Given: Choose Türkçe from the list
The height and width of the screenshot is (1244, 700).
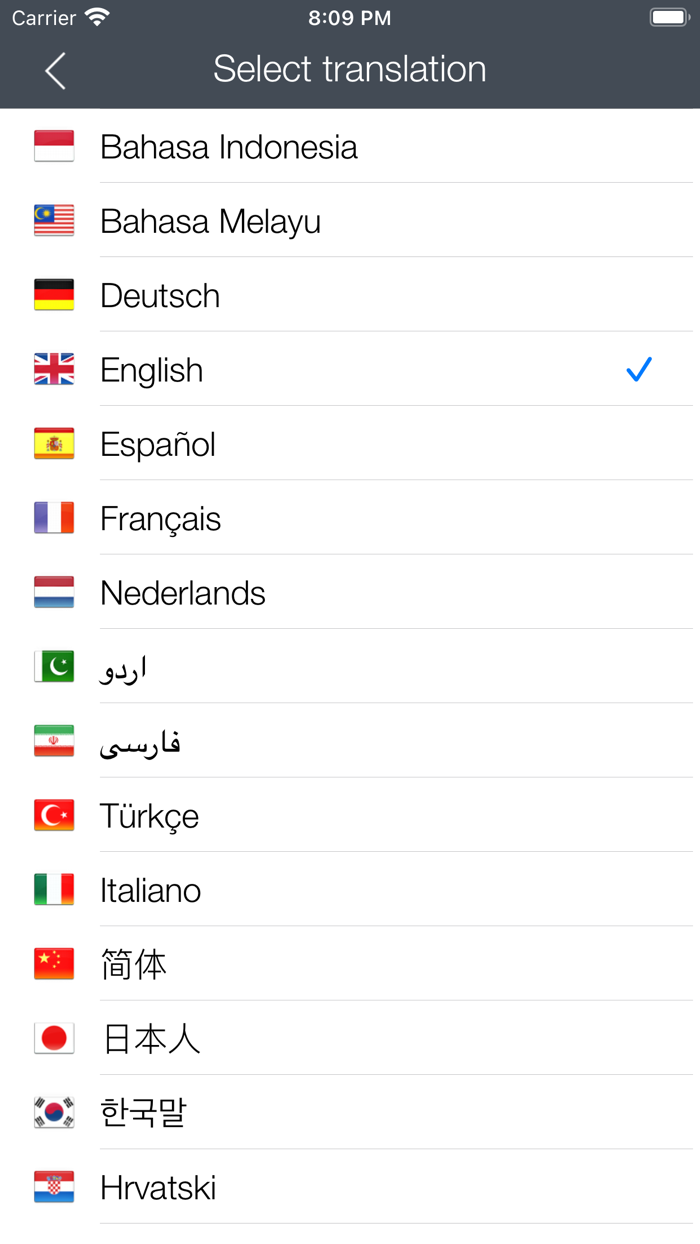Looking at the screenshot, I should (150, 816).
